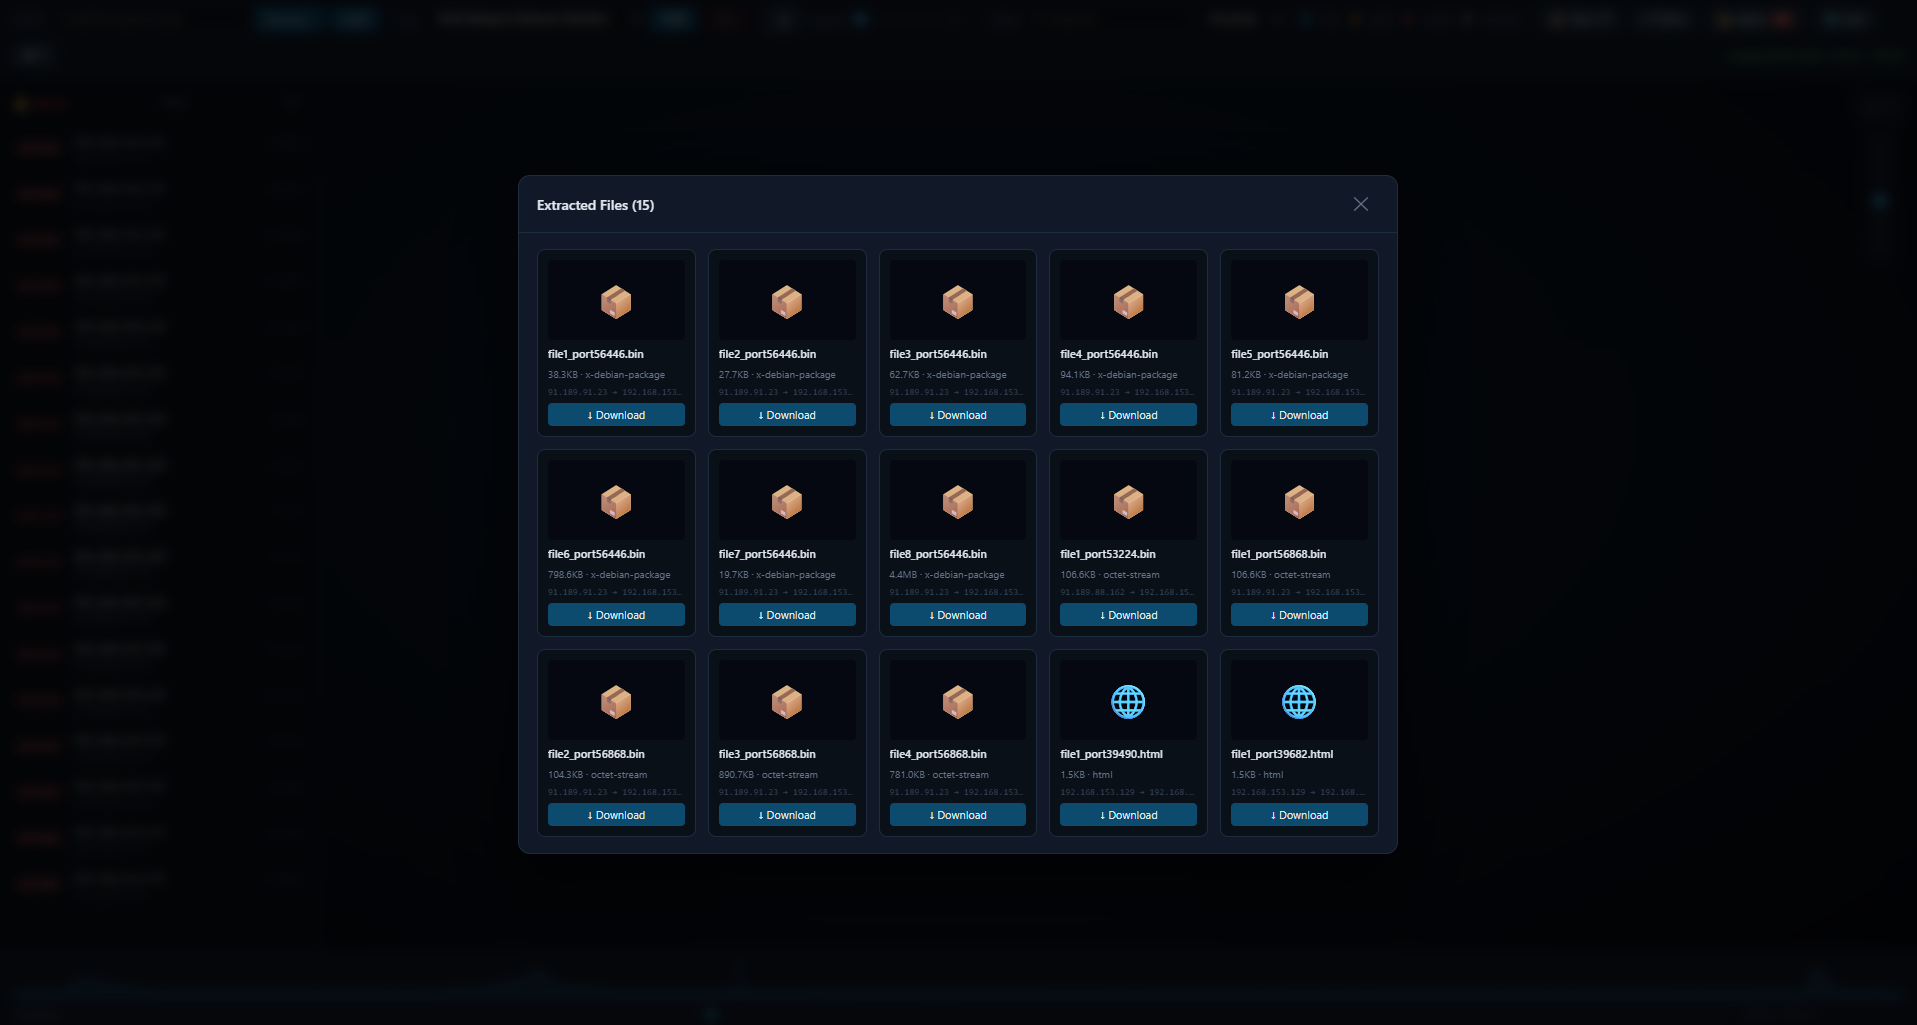Click package icon of file2_port56868.bin
Viewport: 1917px width, 1025px height.
[x=616, y=702]
